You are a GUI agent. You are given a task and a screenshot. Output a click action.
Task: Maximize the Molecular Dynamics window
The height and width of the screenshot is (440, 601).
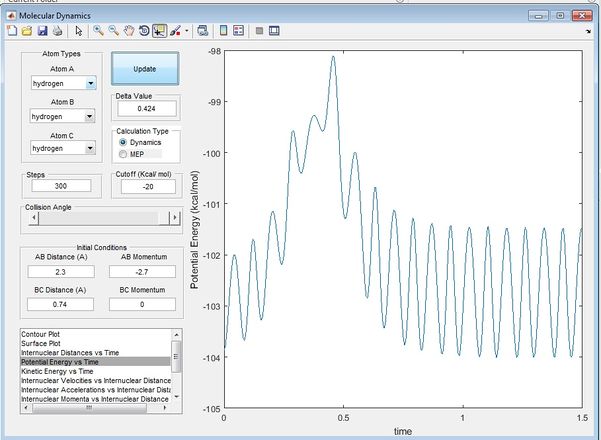pos(560,16)
